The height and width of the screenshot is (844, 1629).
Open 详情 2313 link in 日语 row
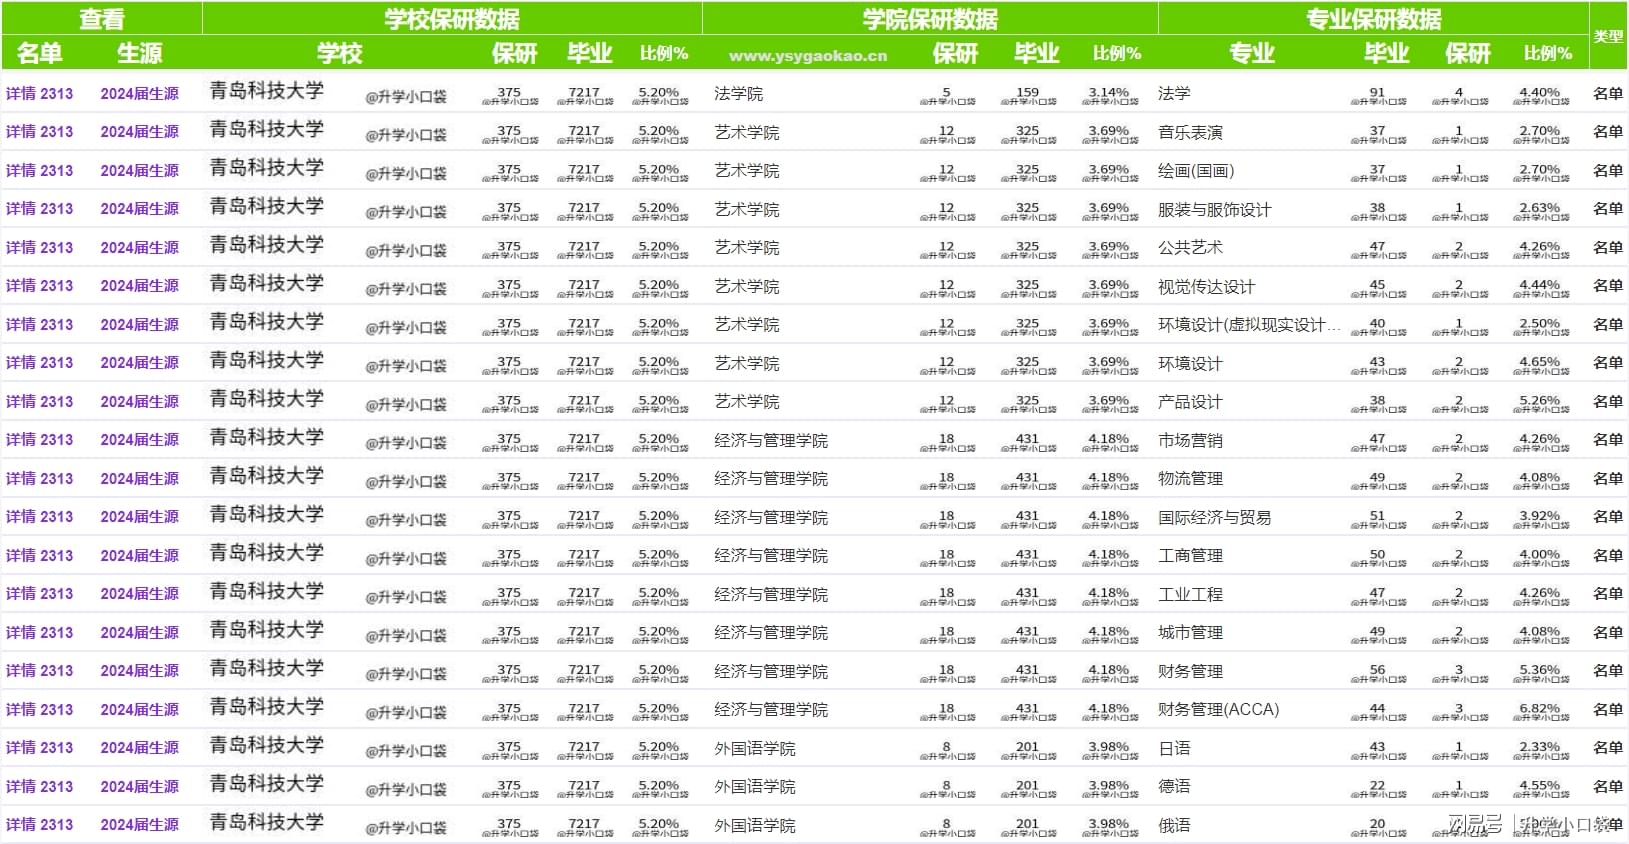[x=39, y=747]
